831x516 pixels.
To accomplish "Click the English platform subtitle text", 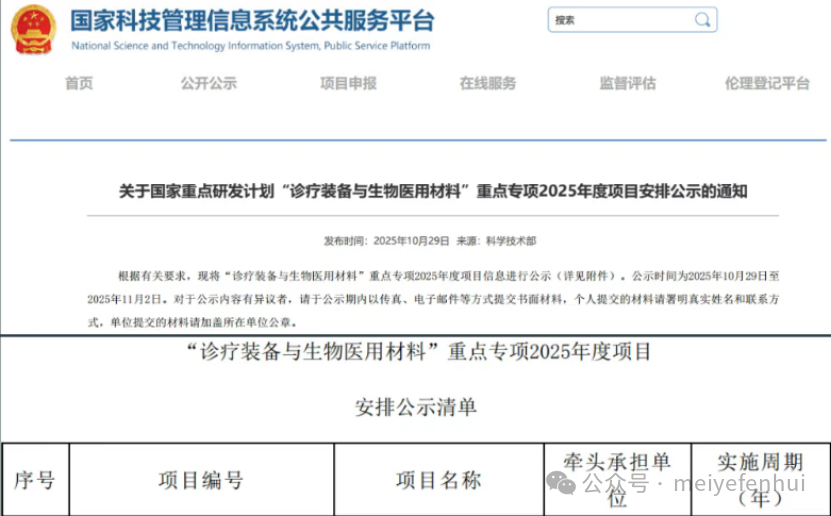I will coord(250,46).
